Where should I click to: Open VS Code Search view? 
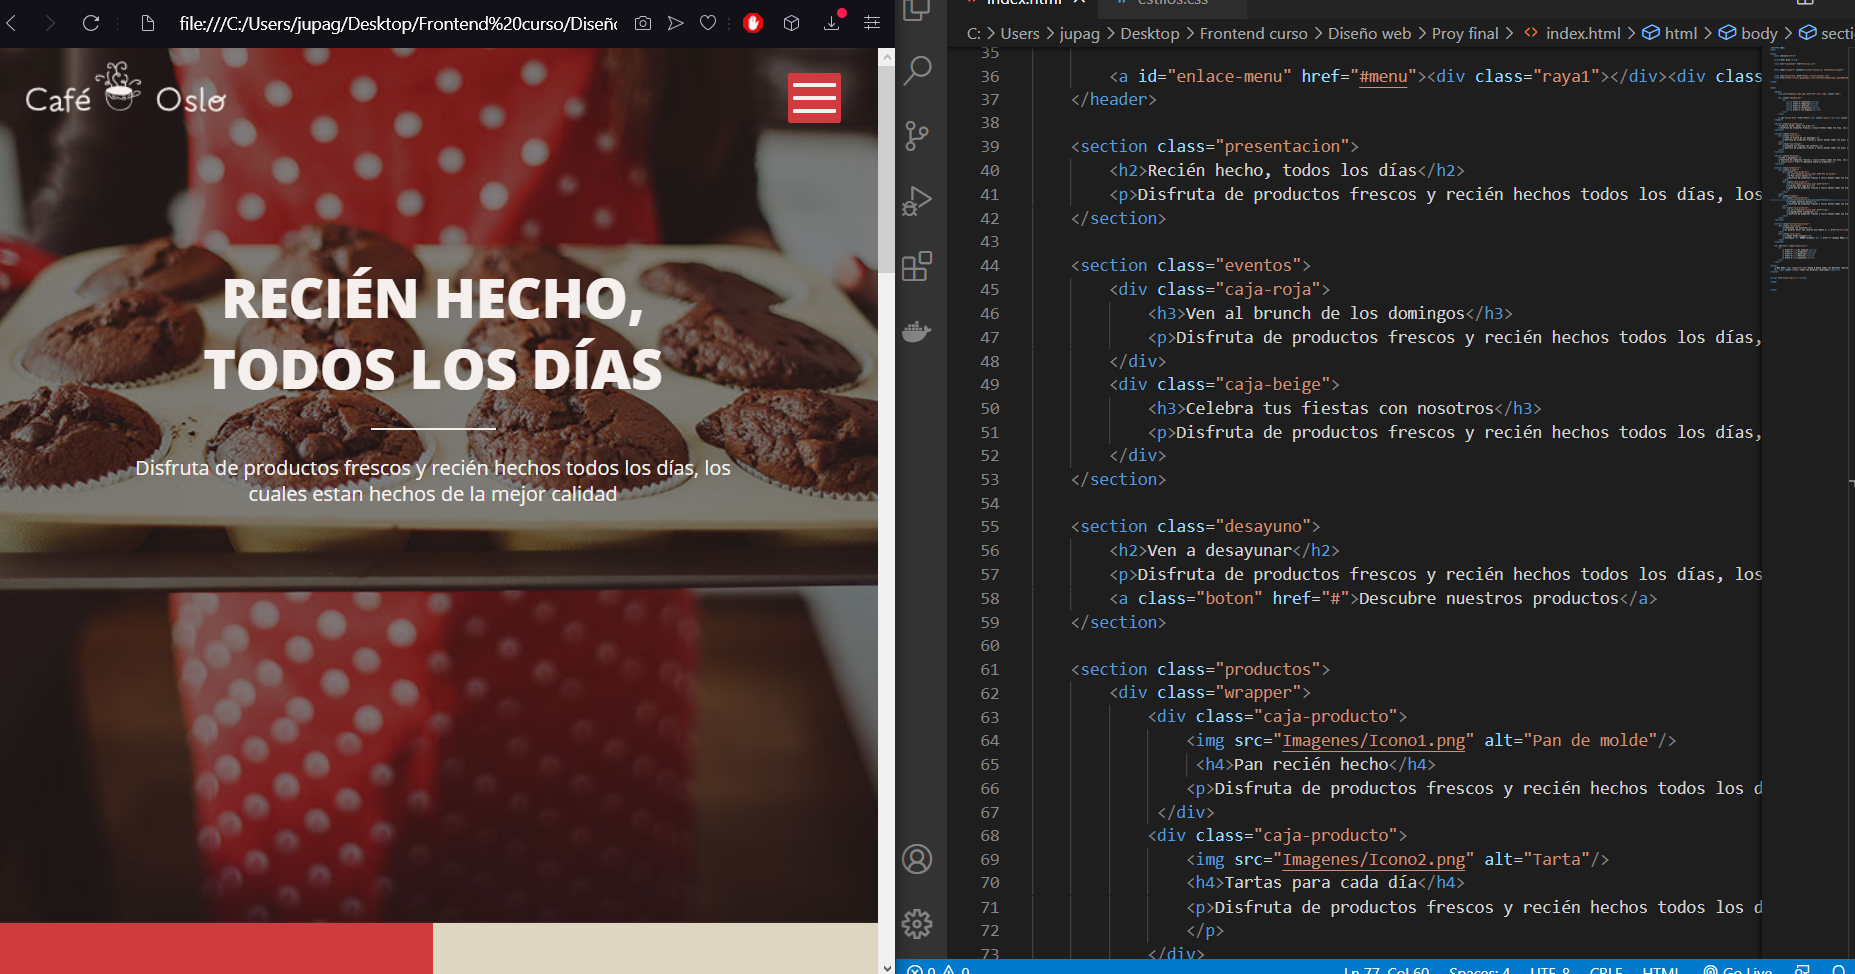[917, 70]
